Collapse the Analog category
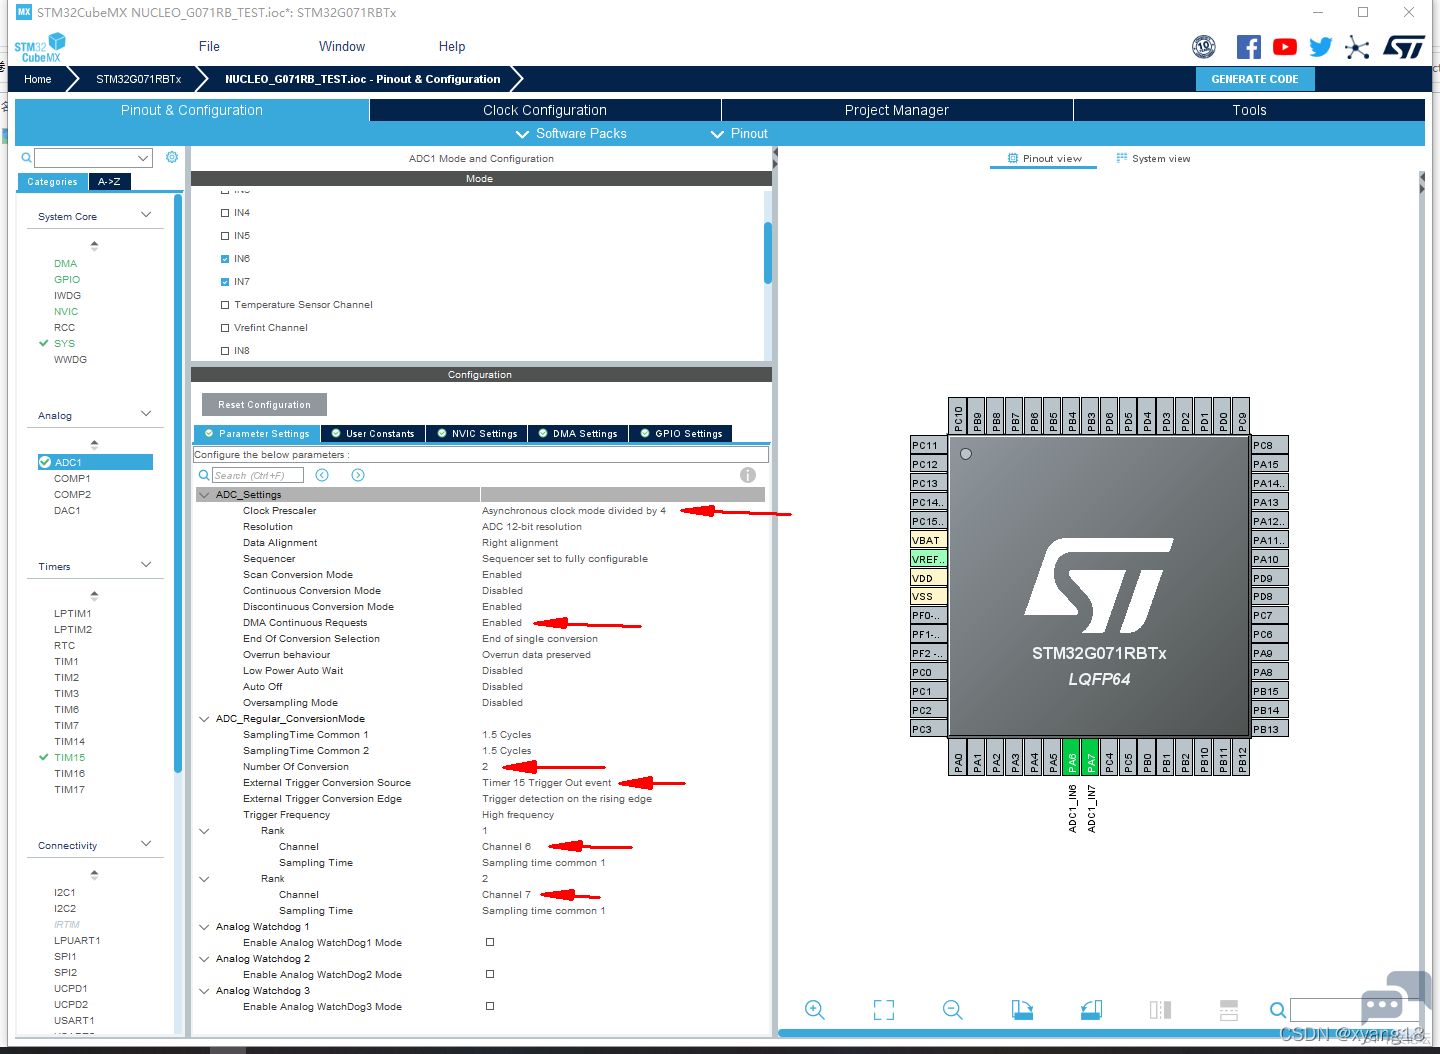The height and width of the screenshot is (1054, 1440). pos(146,414)
